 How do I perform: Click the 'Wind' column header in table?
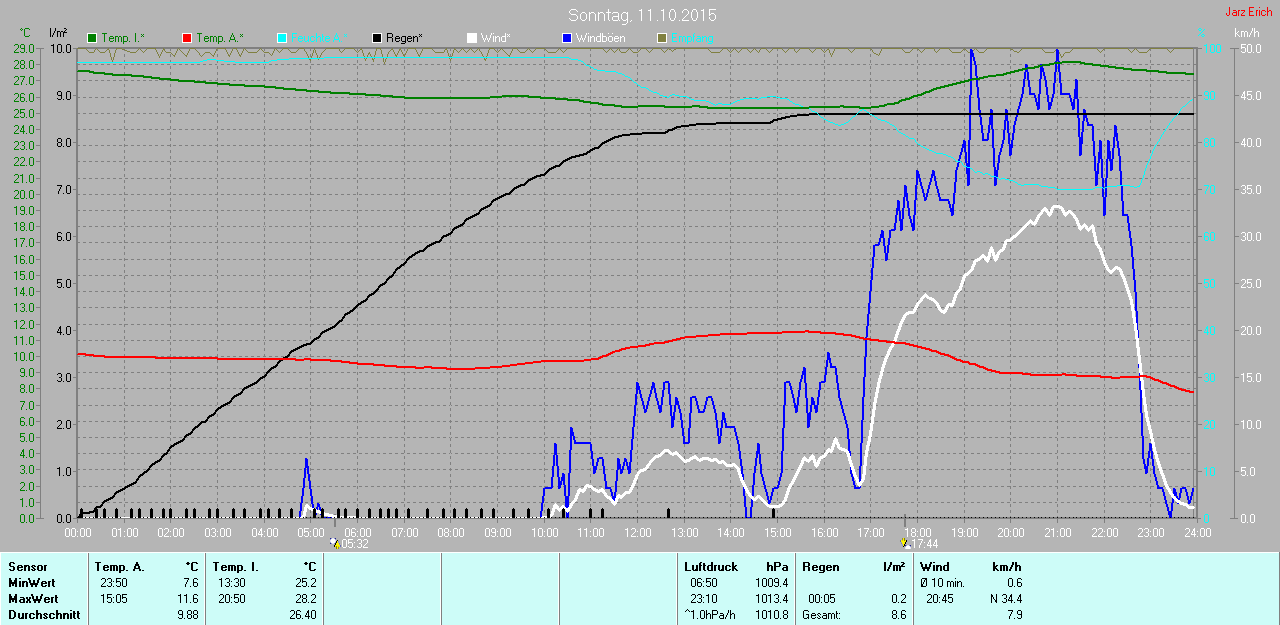pos(935,567)
